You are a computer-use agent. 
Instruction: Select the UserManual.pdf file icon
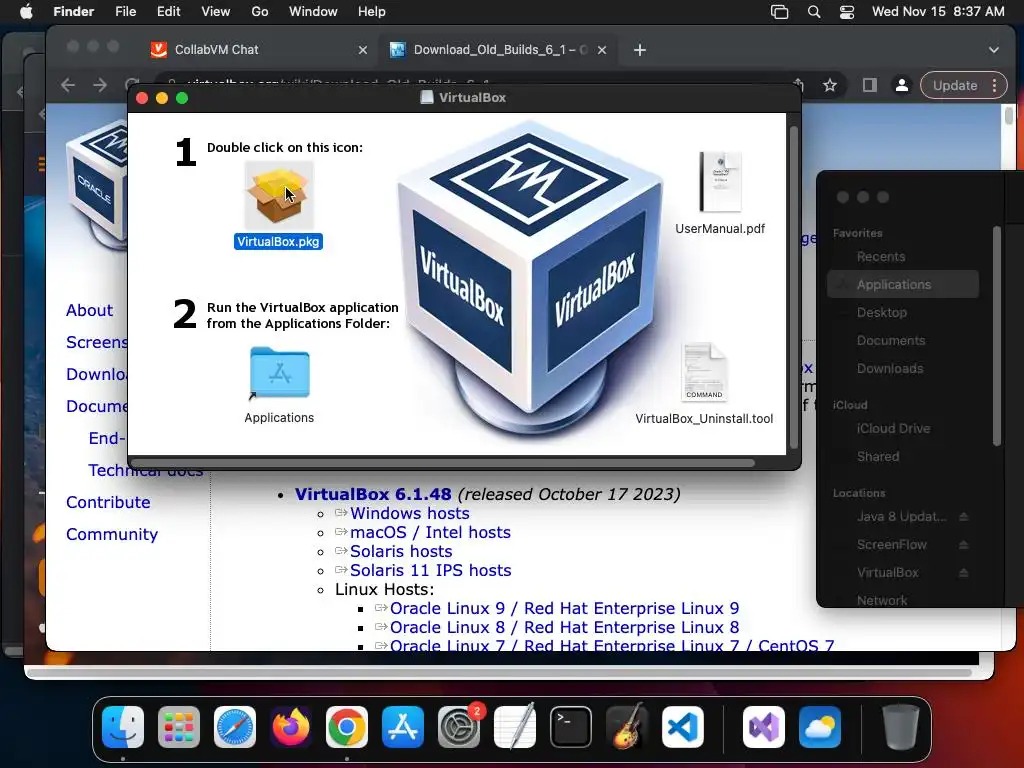[720, 182]
